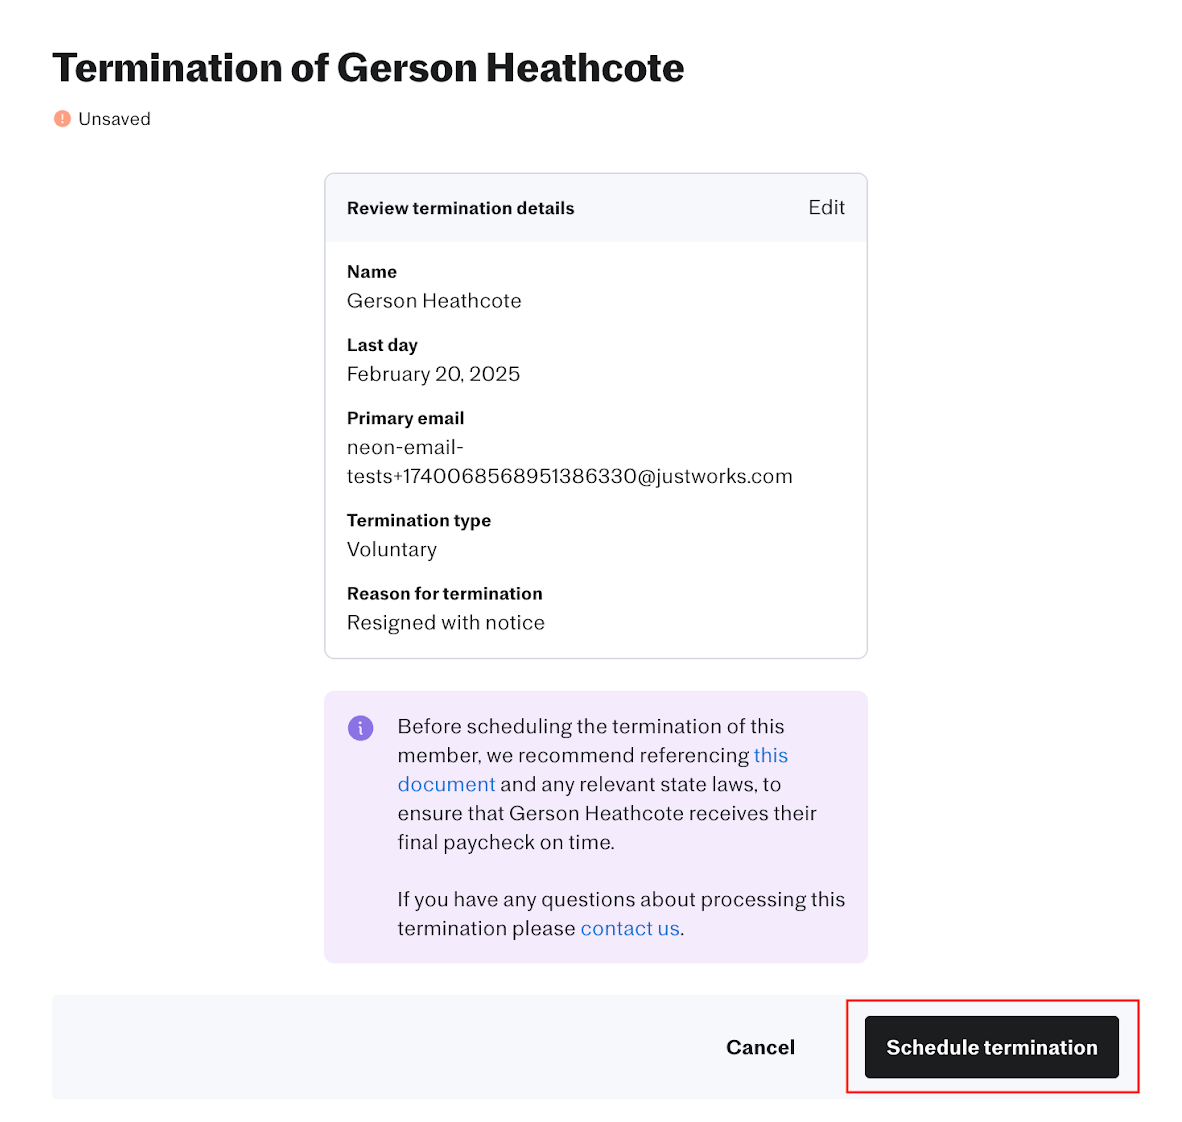Click the Name field label
Viewport: 1182px width, 1122px height.
click(372, 272)
